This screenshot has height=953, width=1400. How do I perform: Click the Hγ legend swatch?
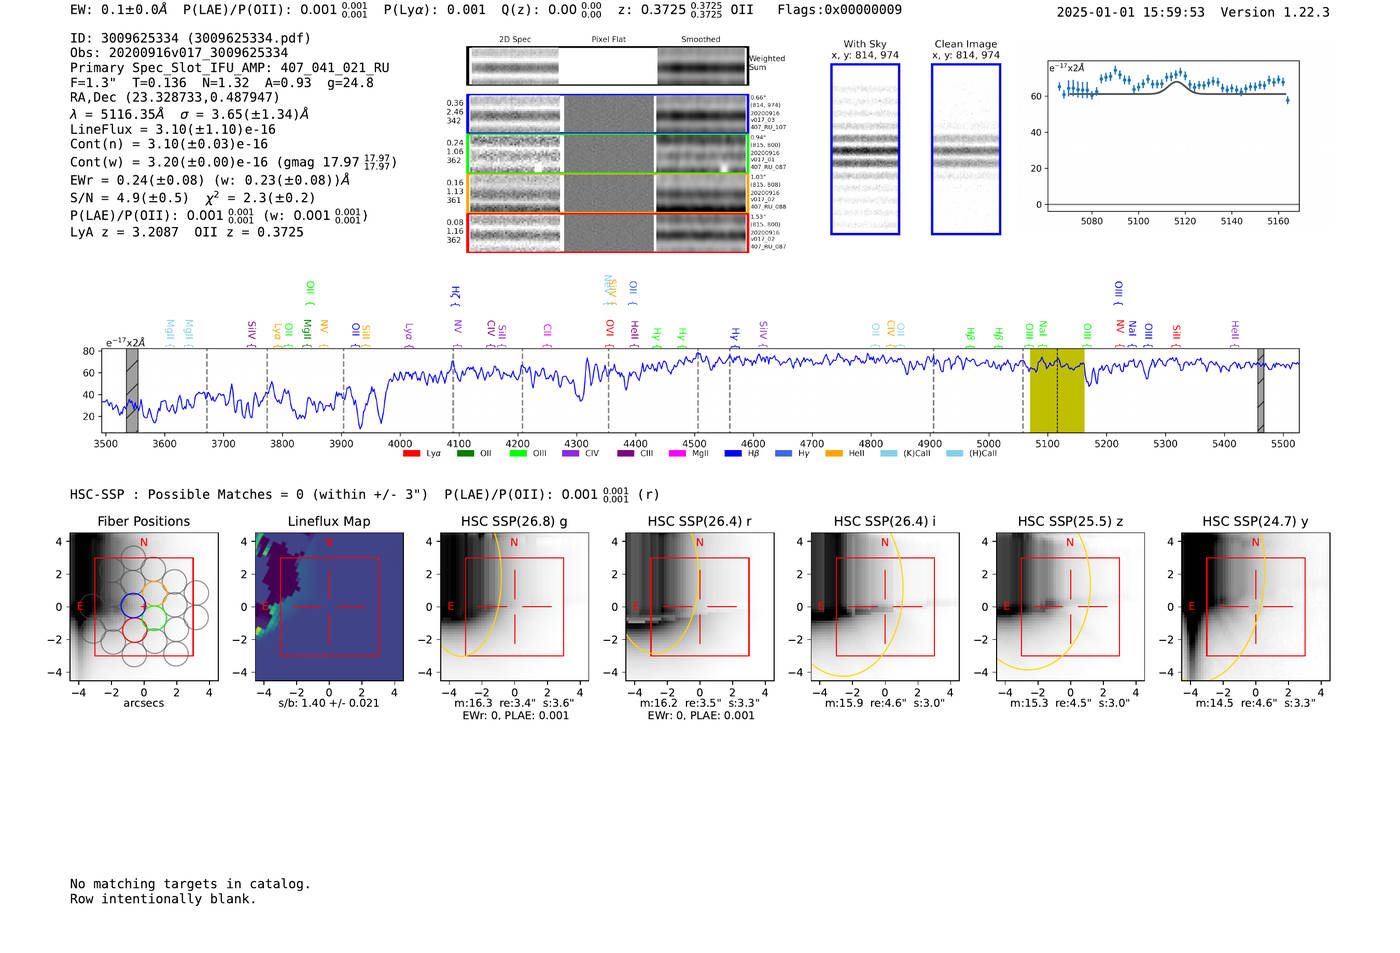tap(783, 454)
